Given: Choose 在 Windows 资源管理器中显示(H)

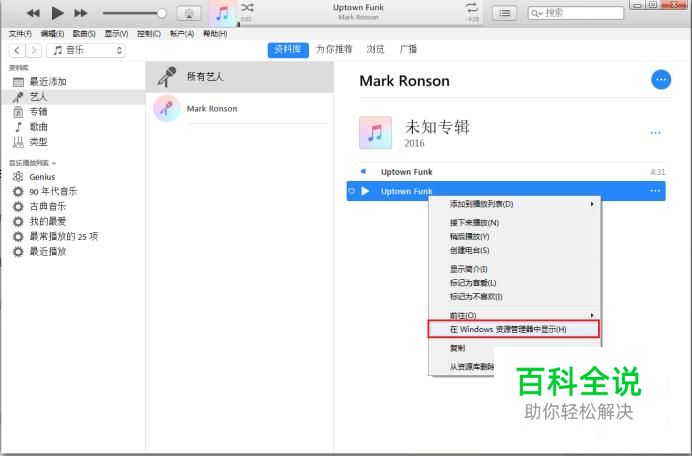Looking at the screenshot, I should (x=514, y=329).
